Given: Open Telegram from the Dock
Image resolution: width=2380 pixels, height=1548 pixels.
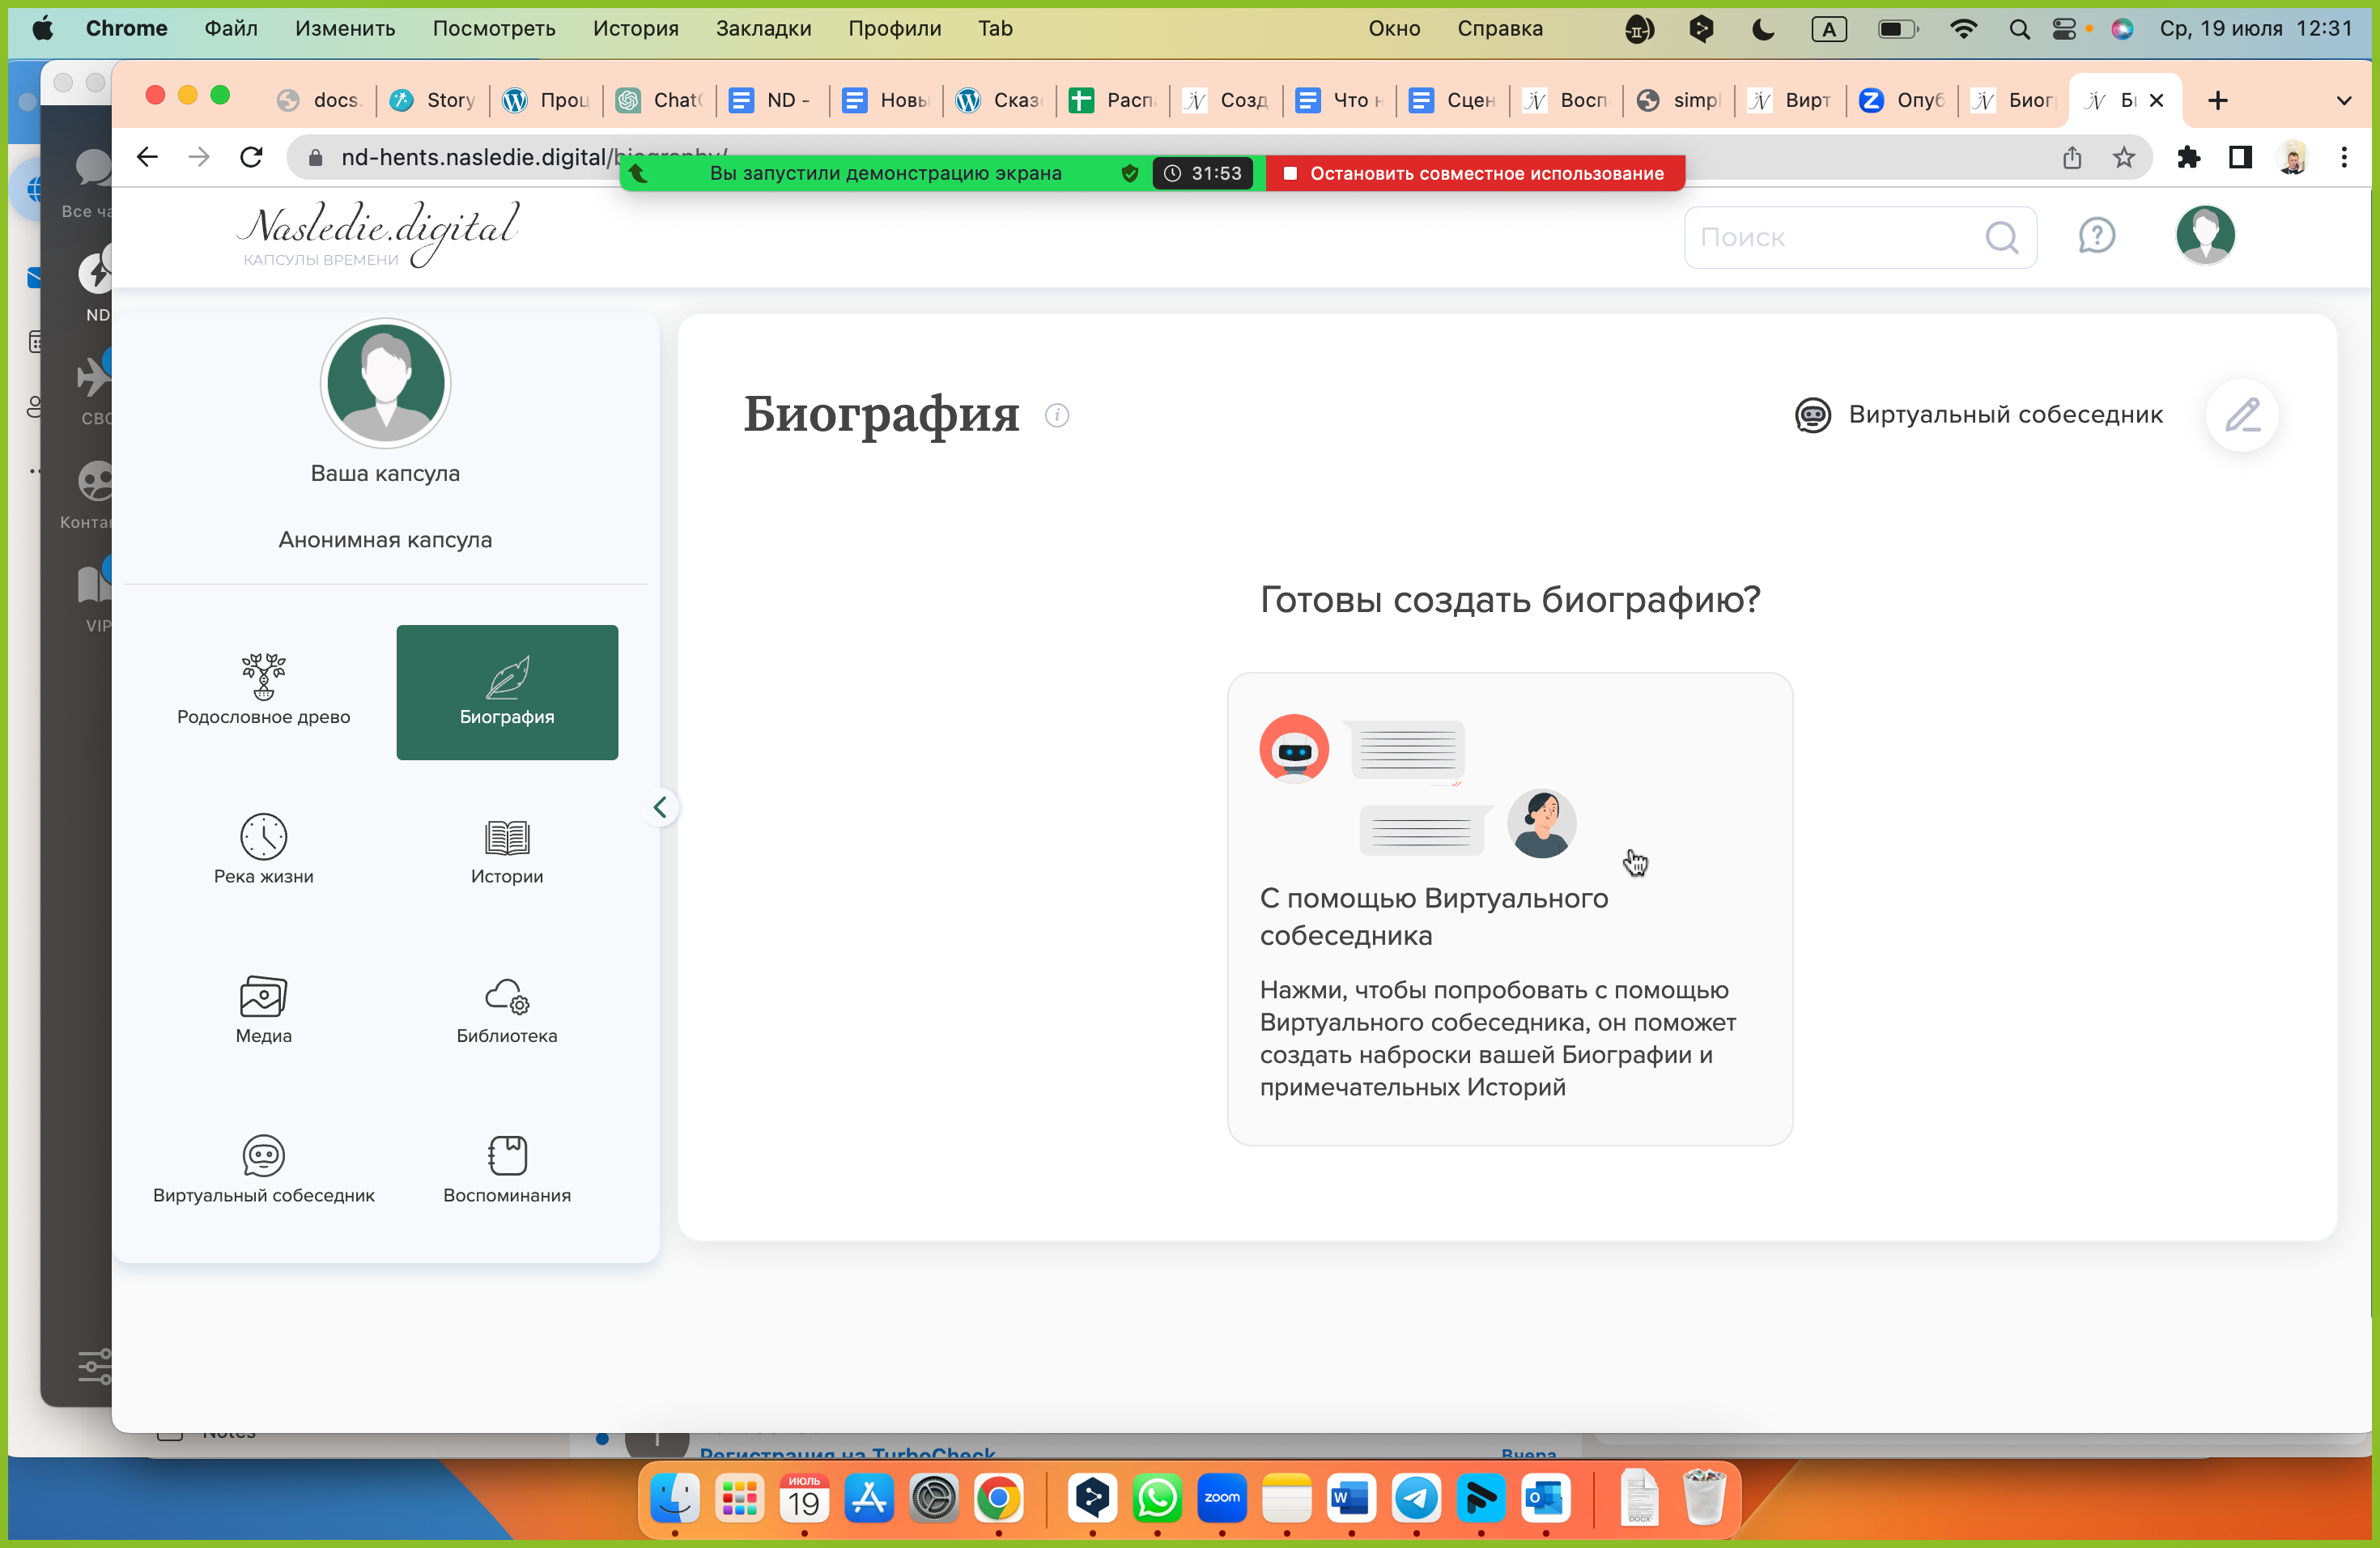Looking at the screenshot, I should click(1416, 1498).
